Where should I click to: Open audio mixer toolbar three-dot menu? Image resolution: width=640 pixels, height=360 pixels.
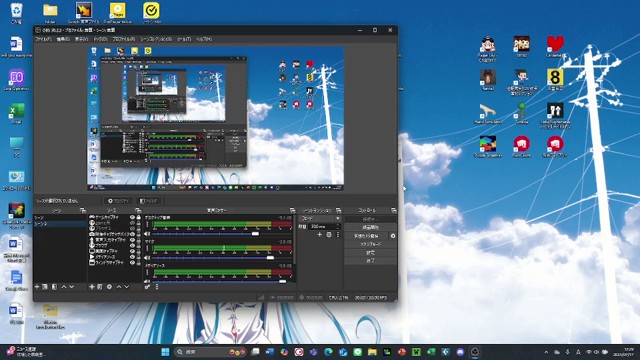(157, 287)
